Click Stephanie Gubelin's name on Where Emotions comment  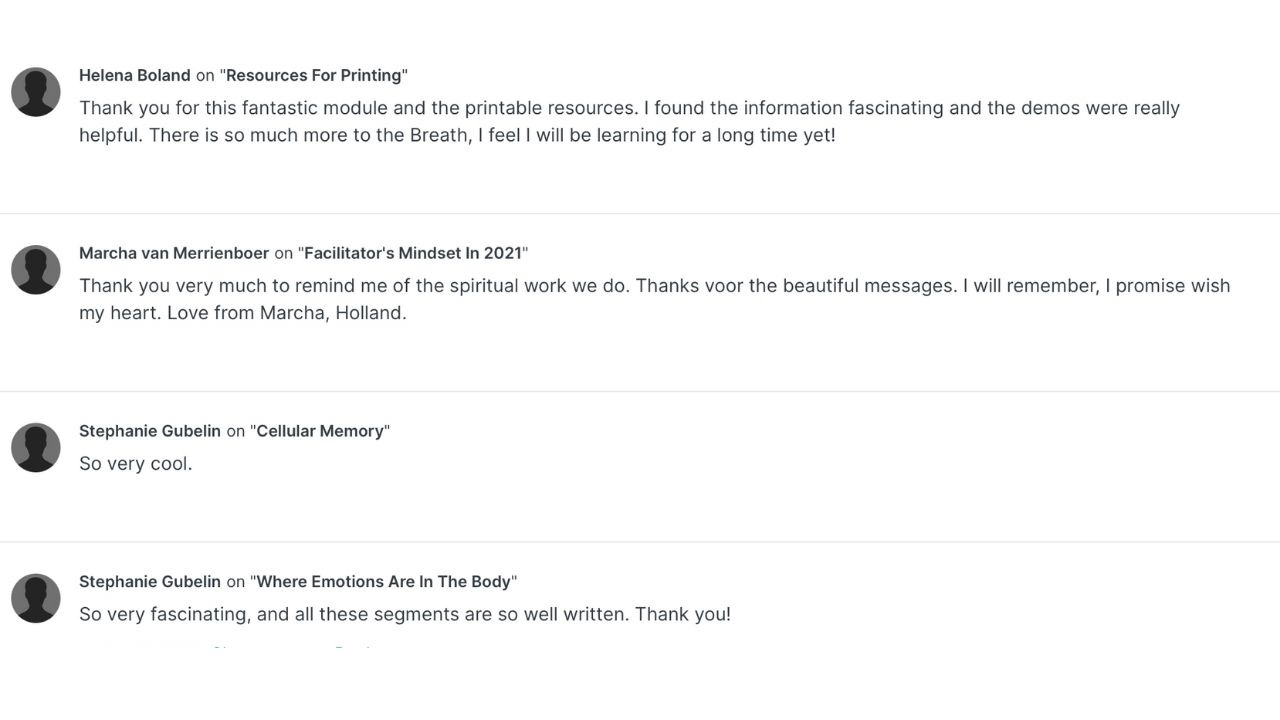(150, 581)
